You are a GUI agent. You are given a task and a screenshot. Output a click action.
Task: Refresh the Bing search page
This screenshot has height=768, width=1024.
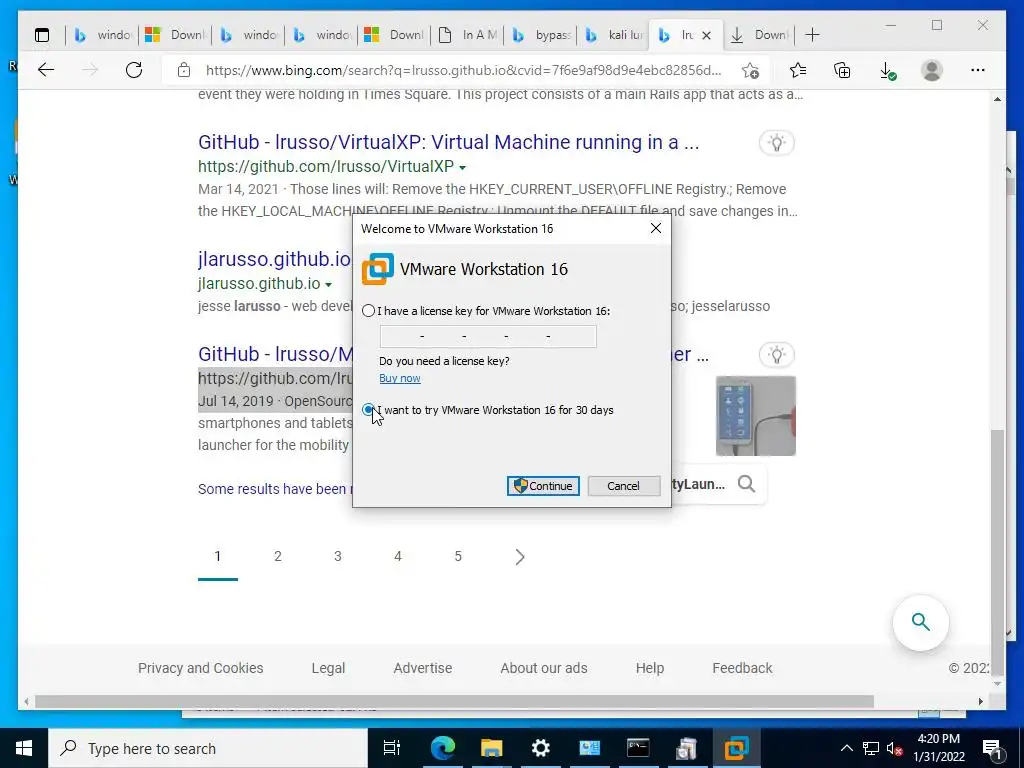click(134, 70)
